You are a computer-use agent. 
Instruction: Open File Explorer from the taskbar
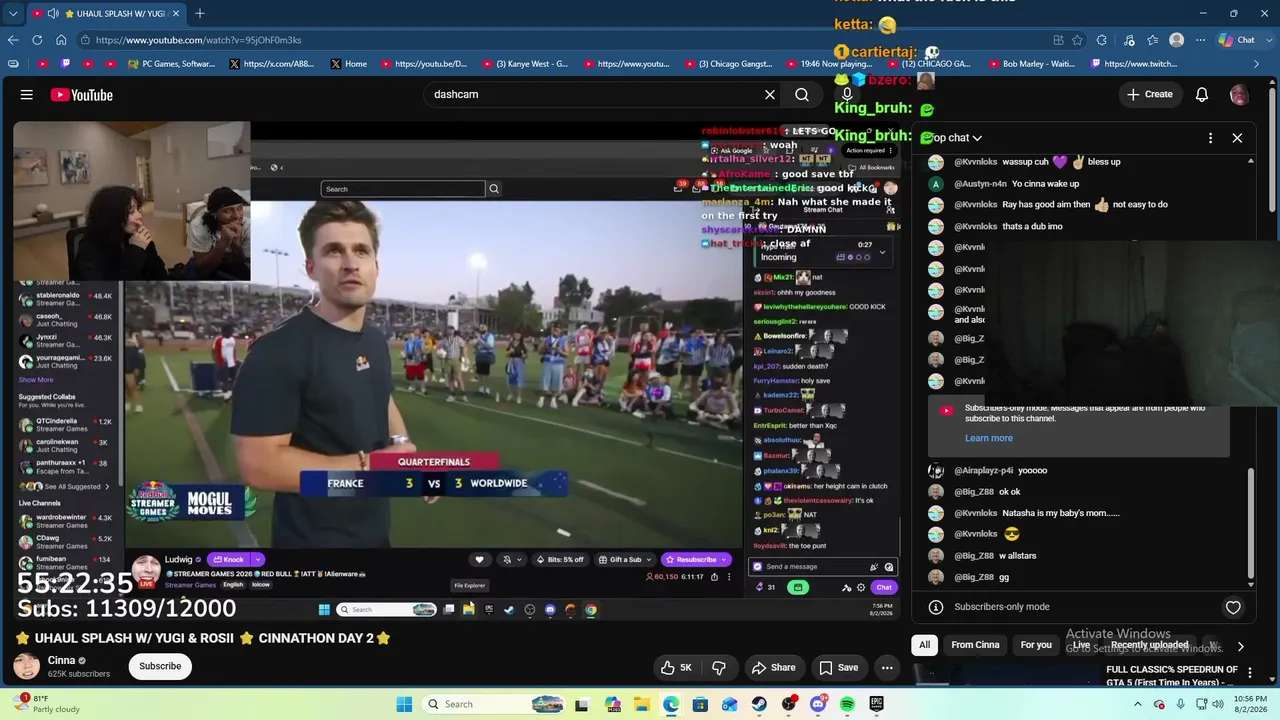642,704
